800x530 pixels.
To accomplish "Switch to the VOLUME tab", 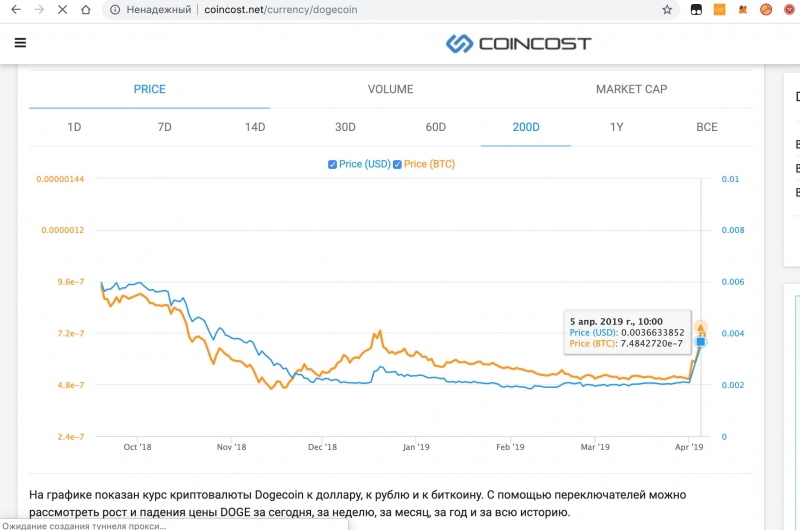I will [390, 89].
